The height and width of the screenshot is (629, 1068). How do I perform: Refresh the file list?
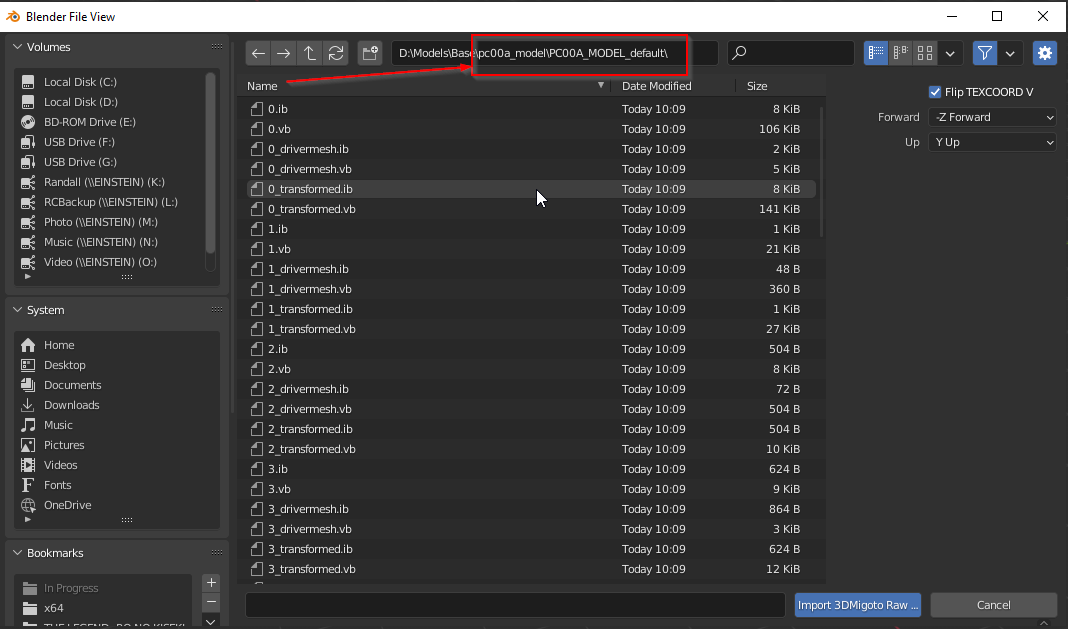(336, 53)
